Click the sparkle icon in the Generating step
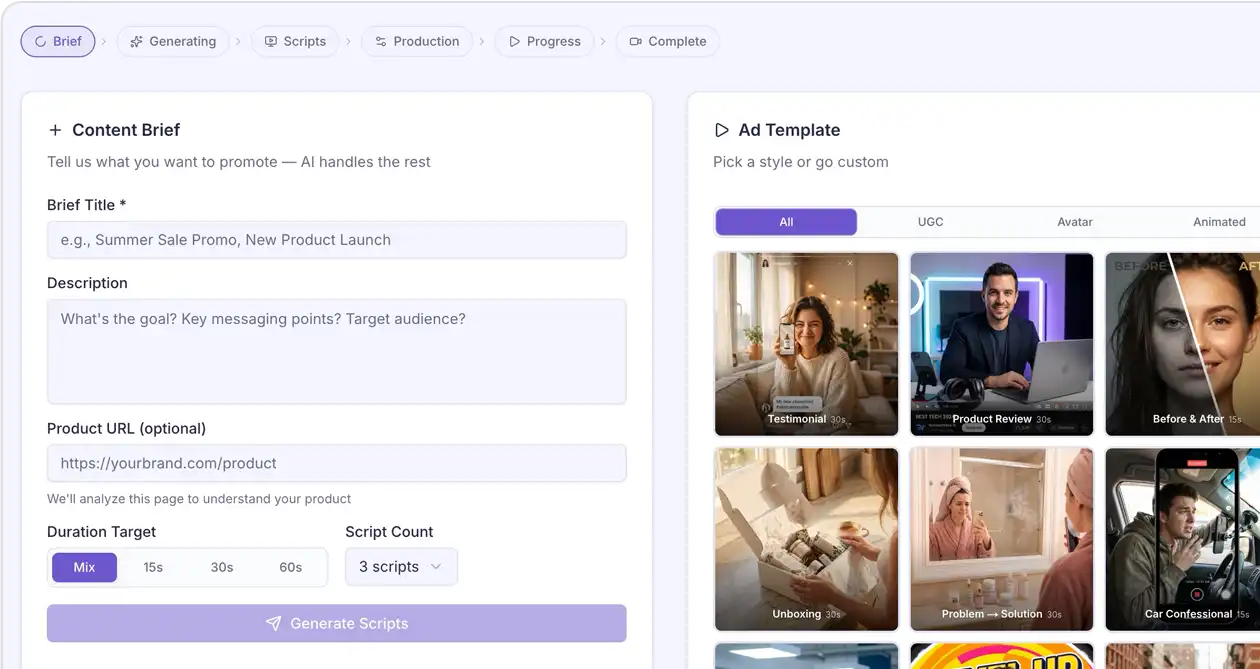Viewport: 1260px width, 669px height. pos(137,42)
